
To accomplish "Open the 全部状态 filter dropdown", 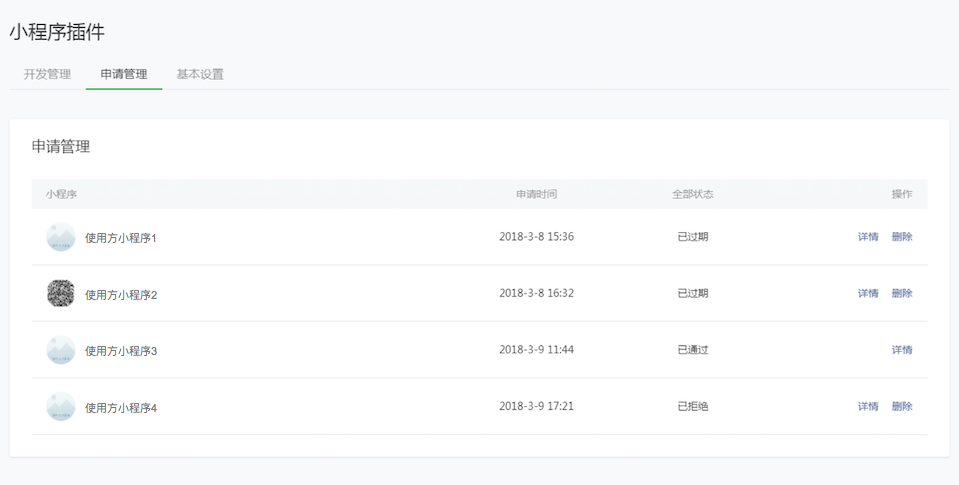I will (692, 194).
